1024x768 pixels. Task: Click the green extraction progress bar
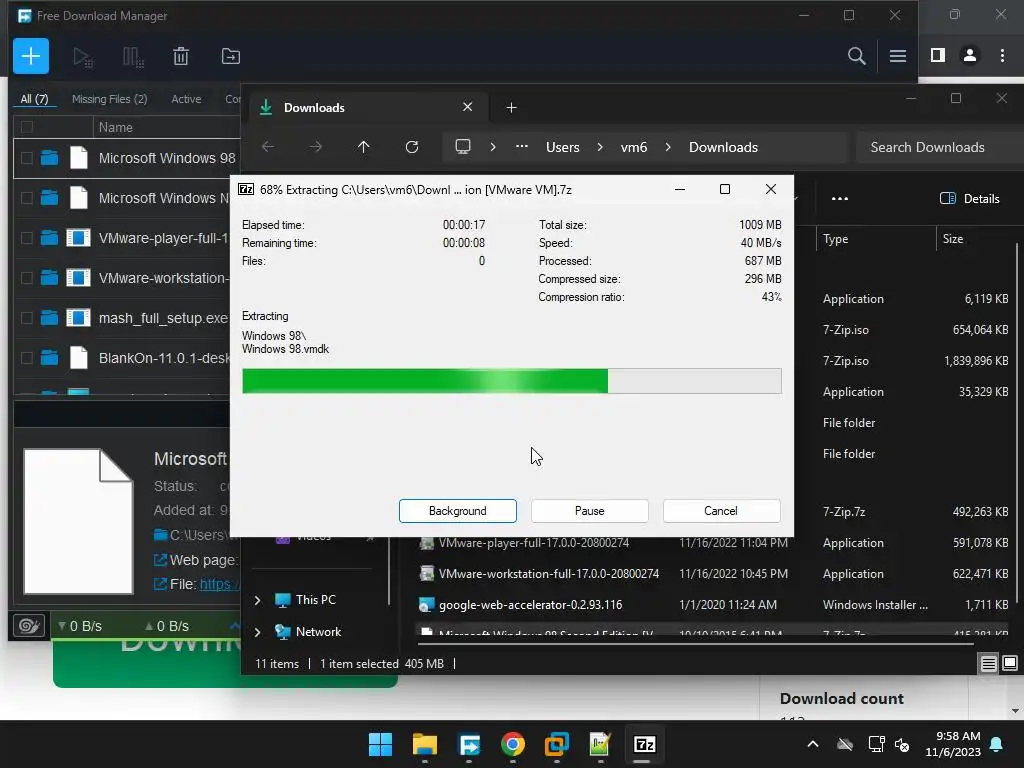point(511,381)
